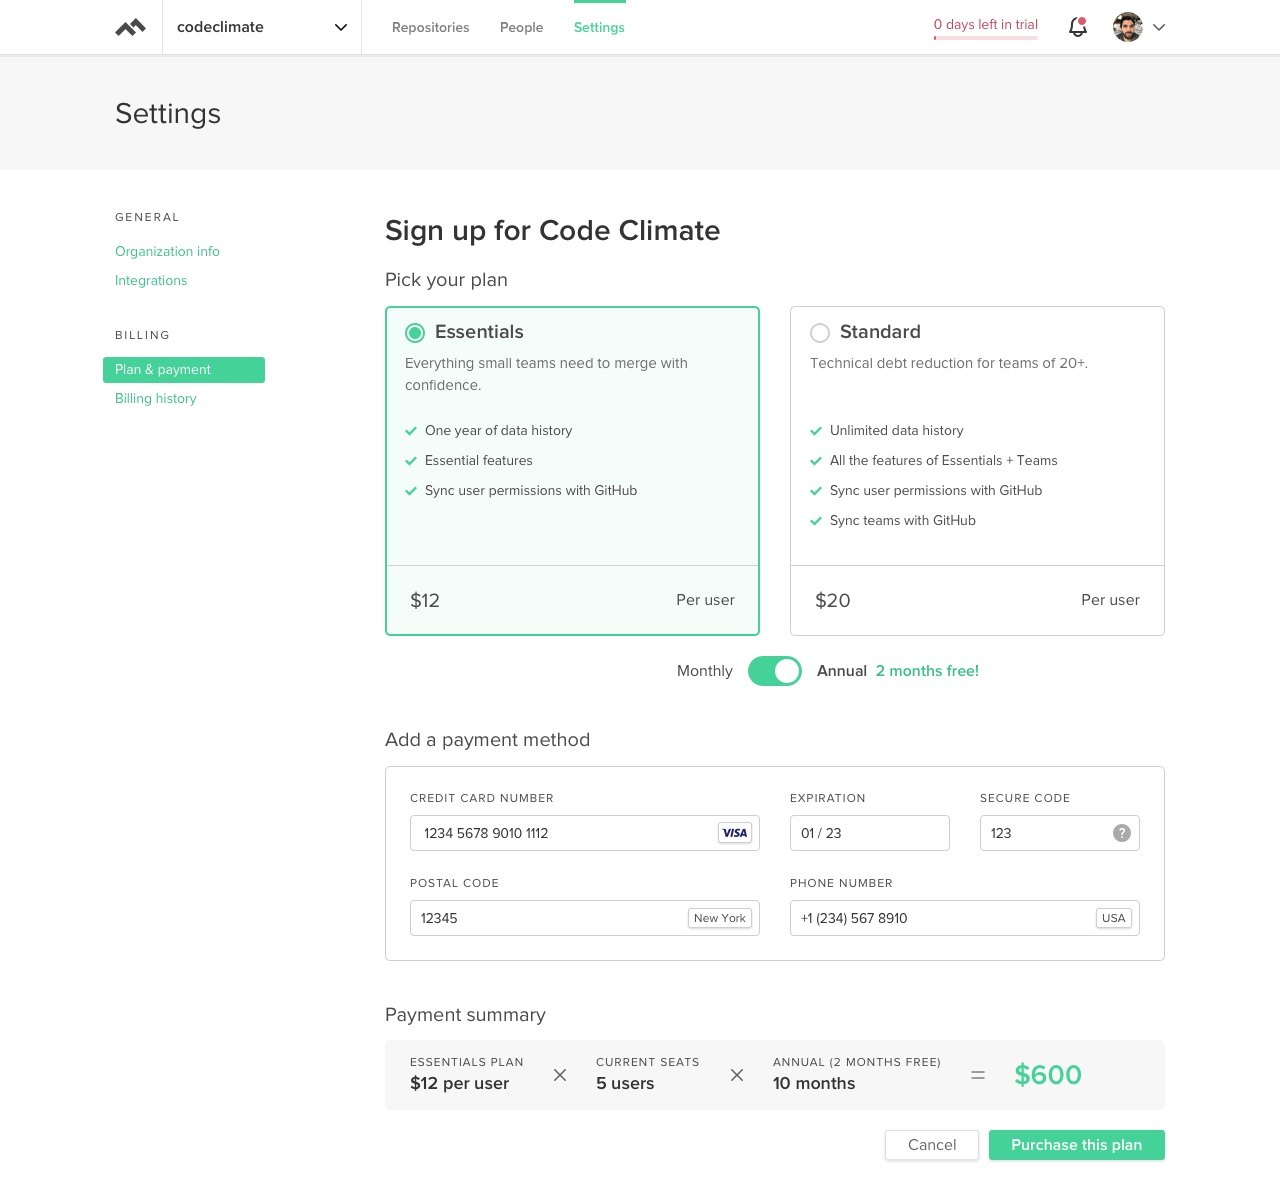Viewport: 1280px width, 1200px height.
Task: Select the Essentials plan radio button
Action: [415, 333]
